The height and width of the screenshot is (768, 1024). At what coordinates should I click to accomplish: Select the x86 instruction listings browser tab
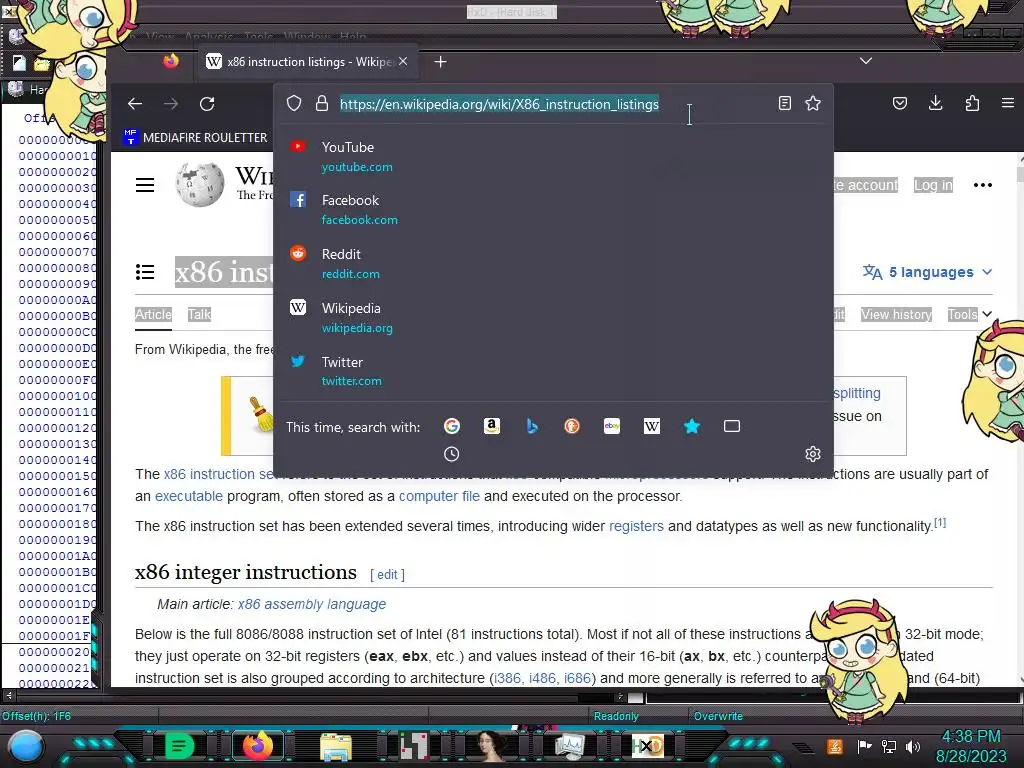coord(307,61)
